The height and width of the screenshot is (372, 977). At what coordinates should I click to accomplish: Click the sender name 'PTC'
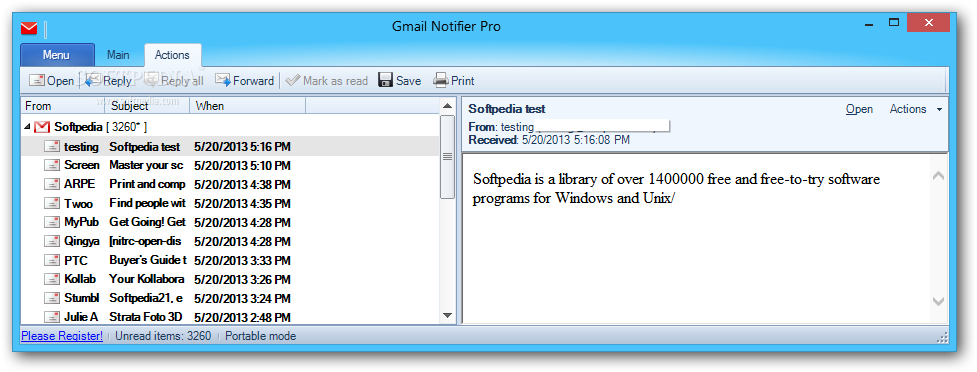point(76,260)
